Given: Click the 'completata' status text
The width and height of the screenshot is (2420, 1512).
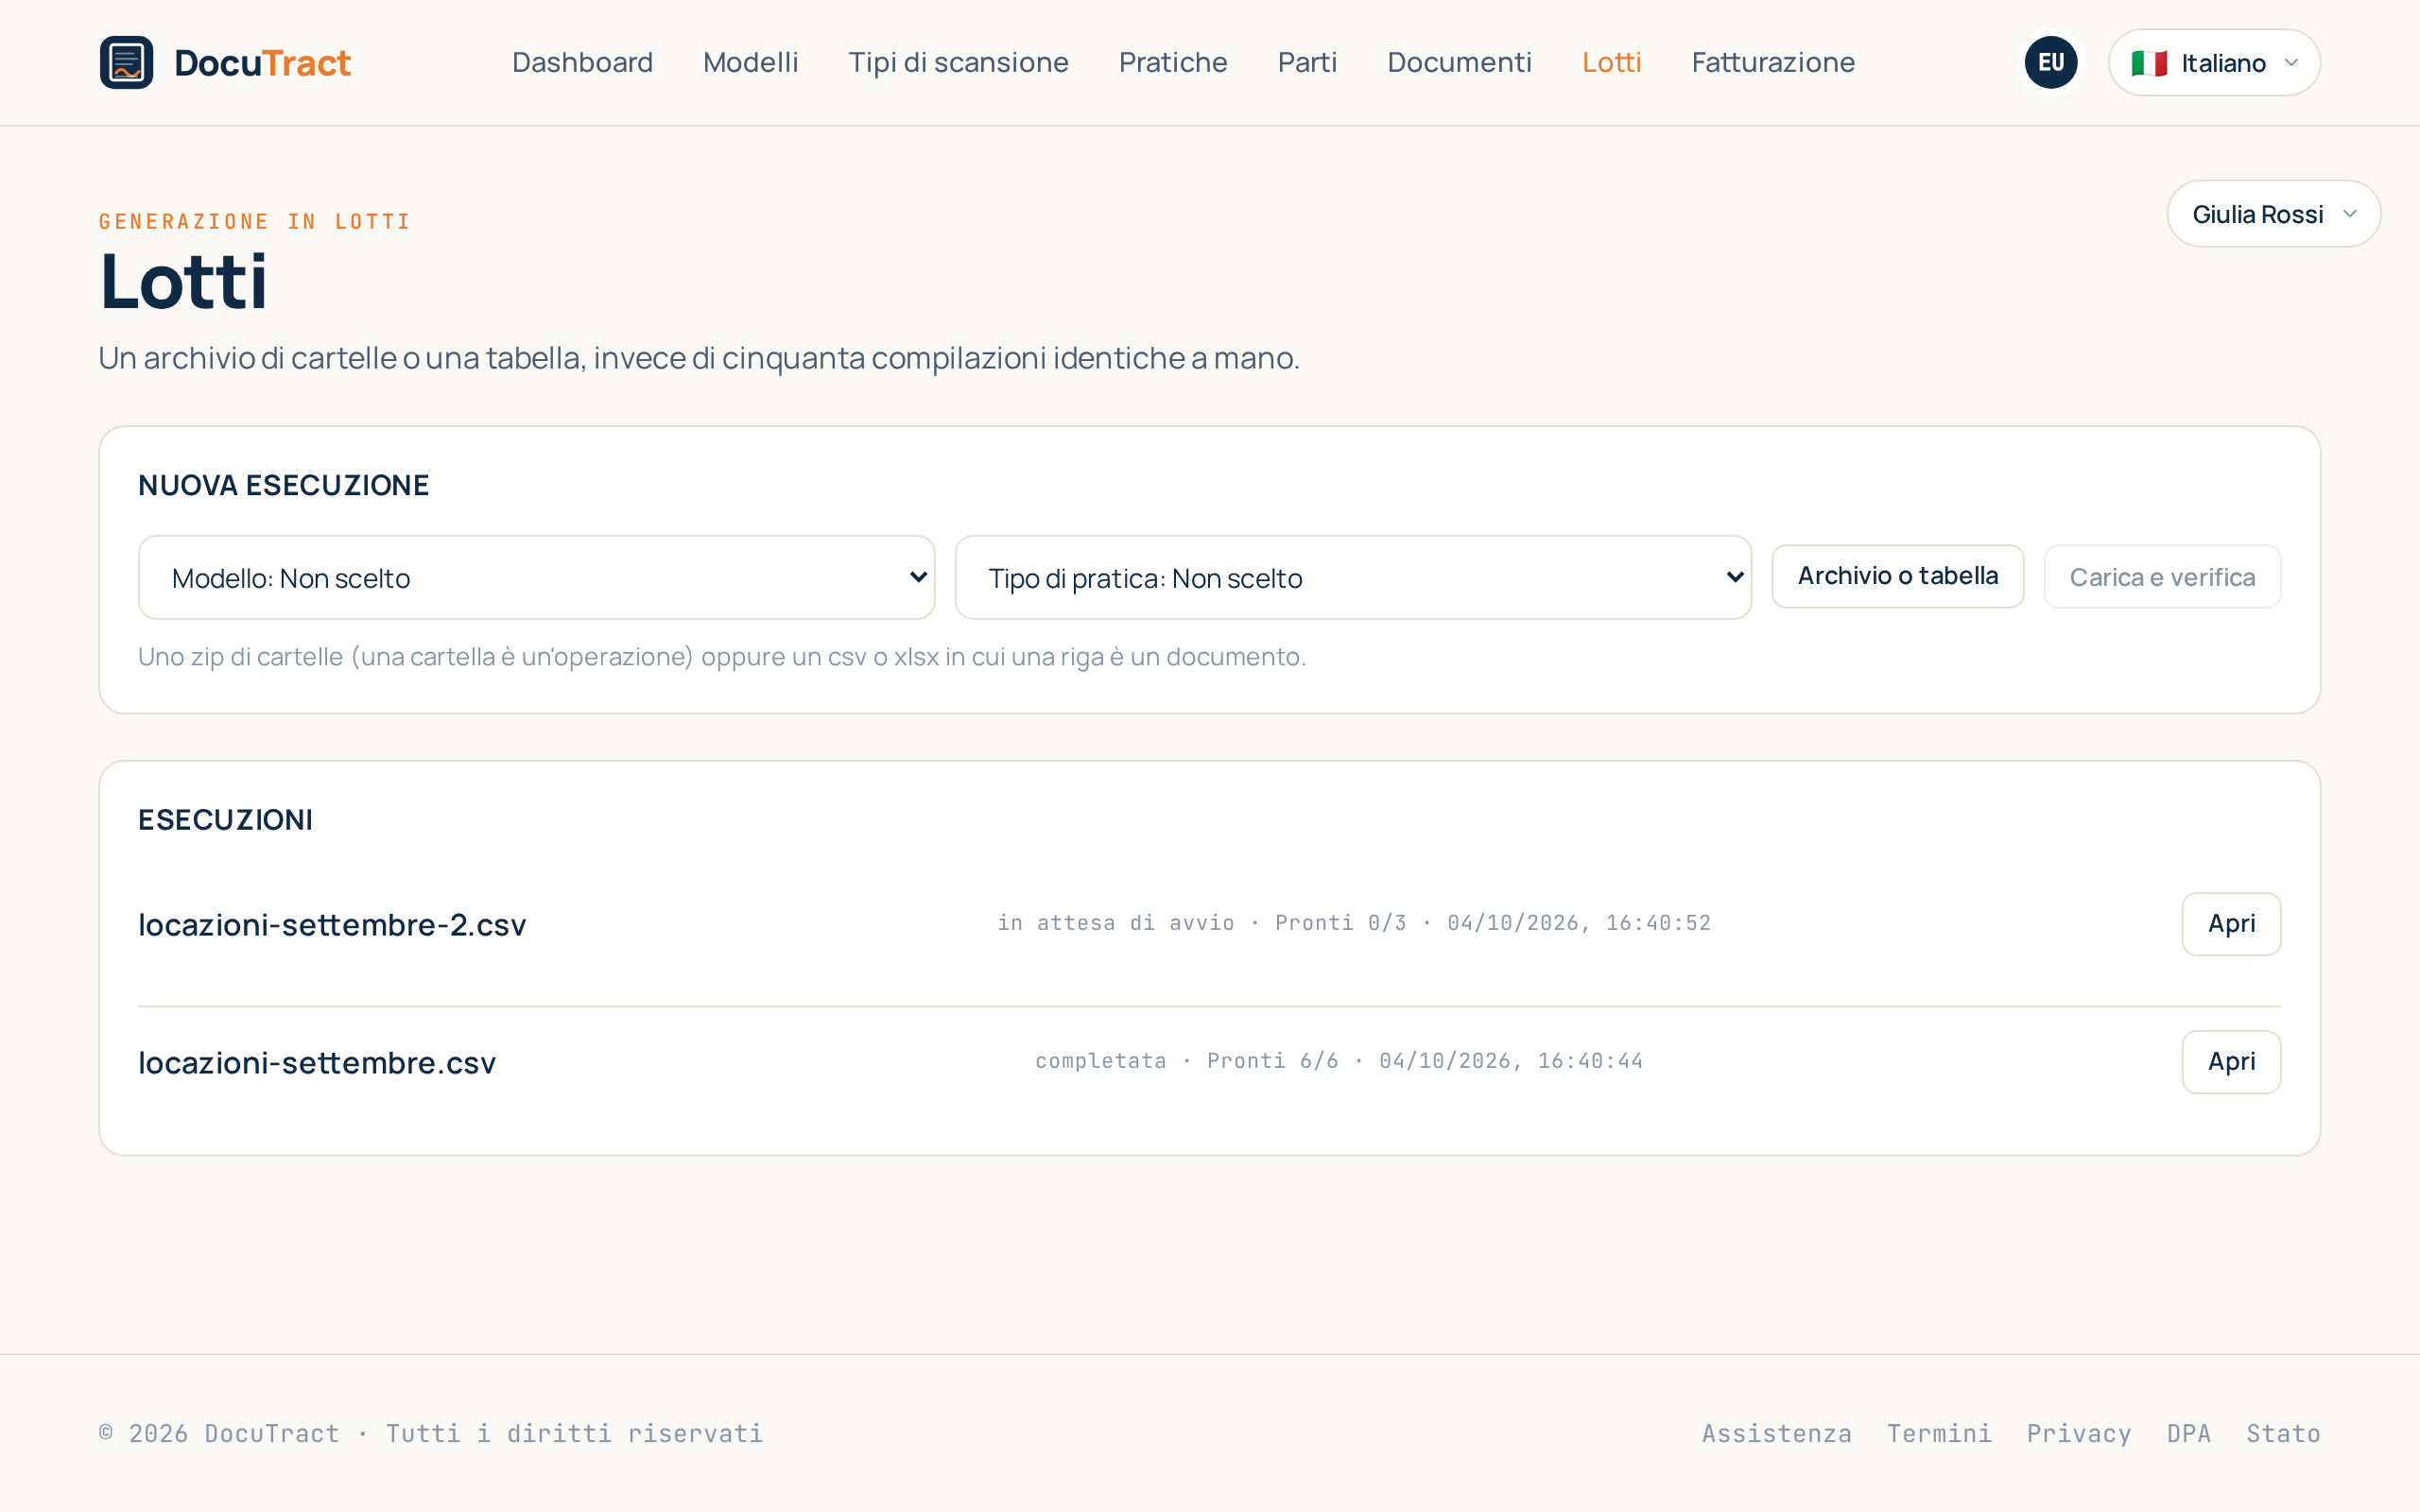Looking at the screenshot, I should click(1101, 1061).
